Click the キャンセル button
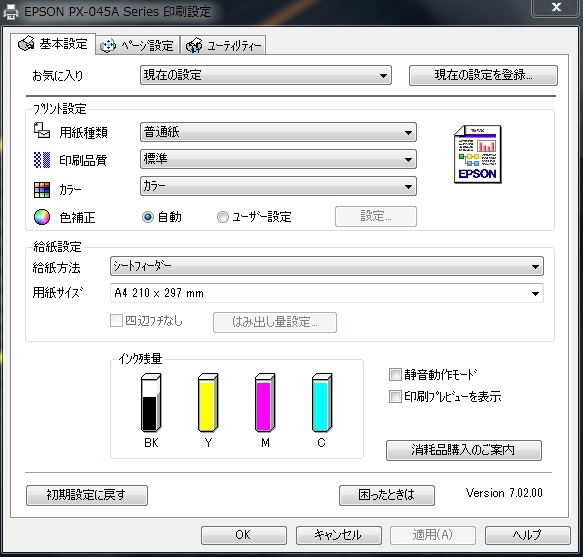This screenshot has width=583, height=557. [338, 535]
